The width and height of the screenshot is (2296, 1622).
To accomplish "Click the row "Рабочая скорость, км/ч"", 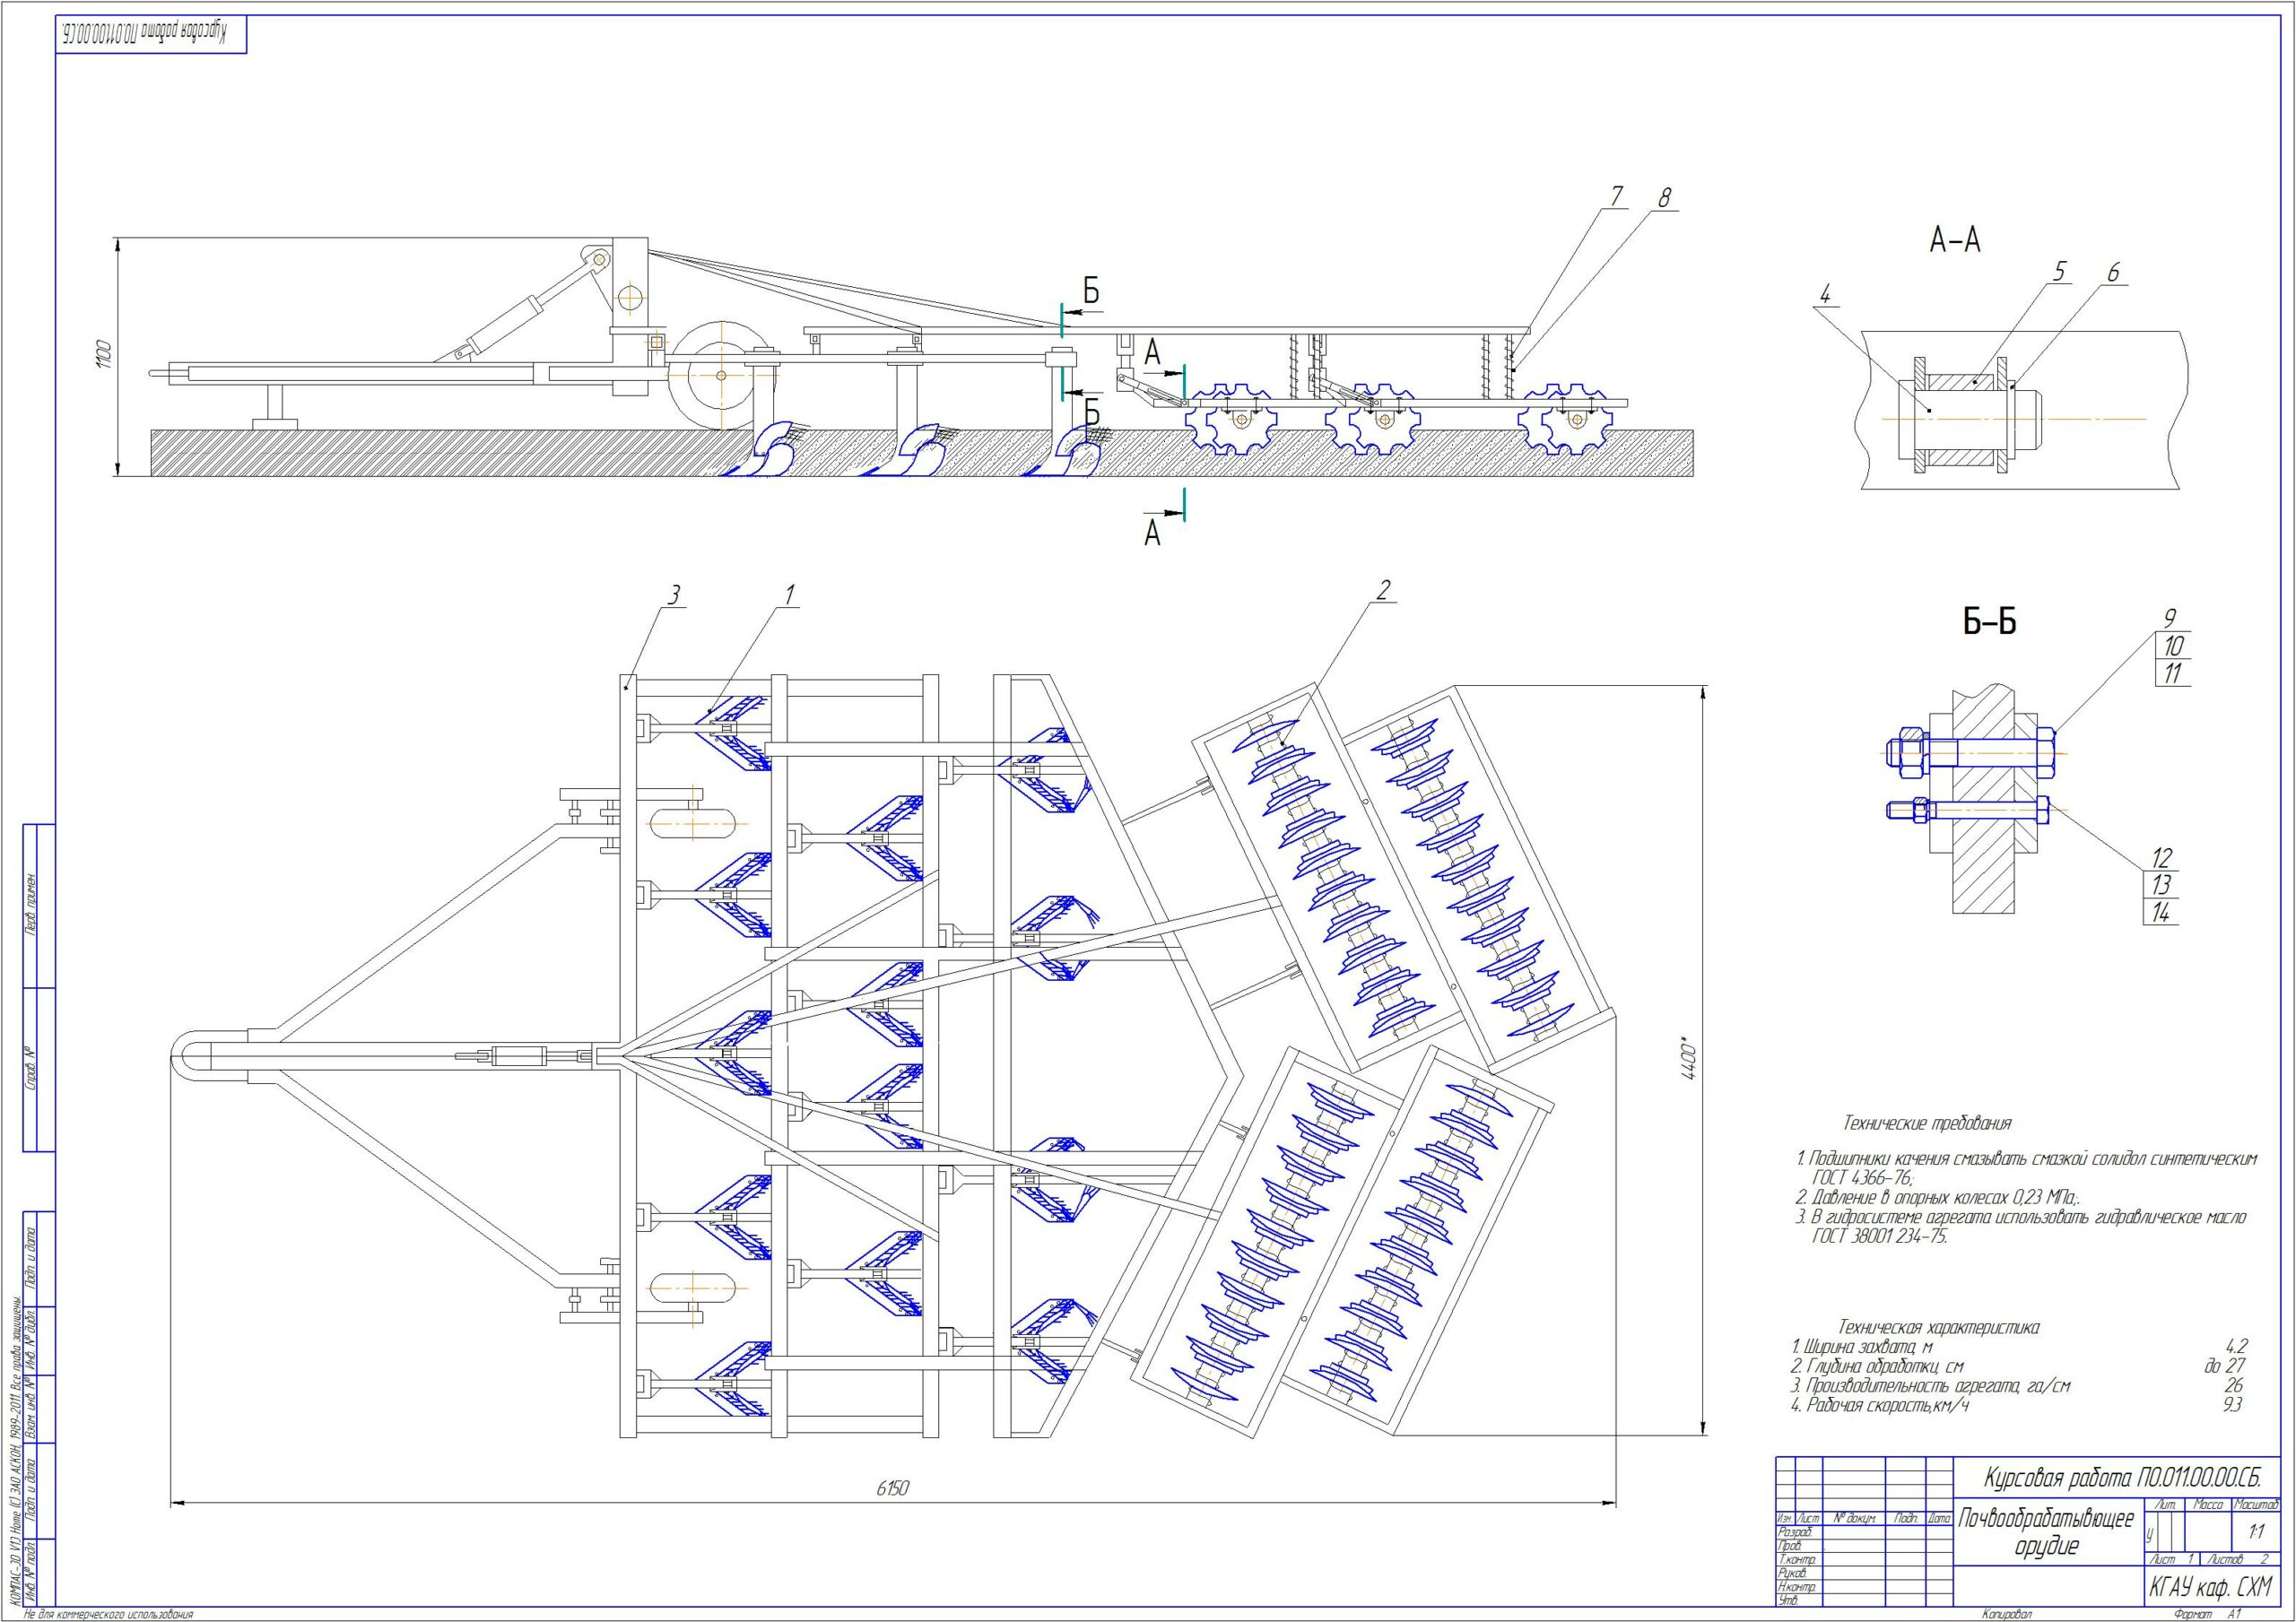I will click(1880, 1405).
